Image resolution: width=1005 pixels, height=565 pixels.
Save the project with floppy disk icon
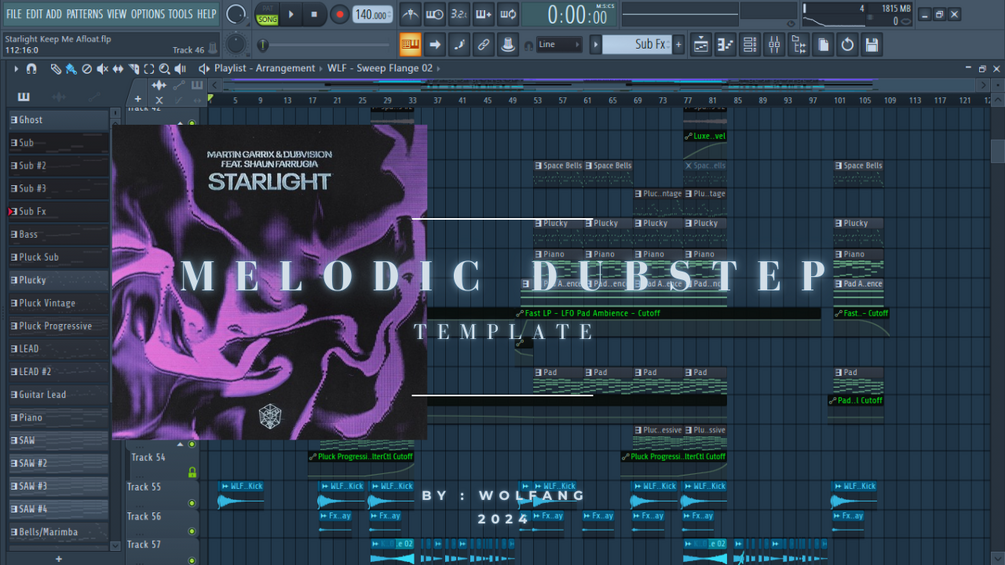point(872,45)
